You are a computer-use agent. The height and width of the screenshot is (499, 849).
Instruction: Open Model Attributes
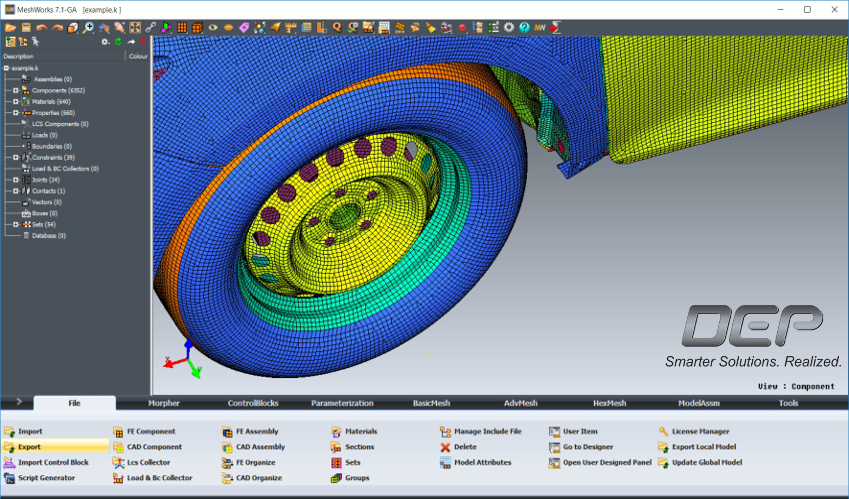coord(475,462)
